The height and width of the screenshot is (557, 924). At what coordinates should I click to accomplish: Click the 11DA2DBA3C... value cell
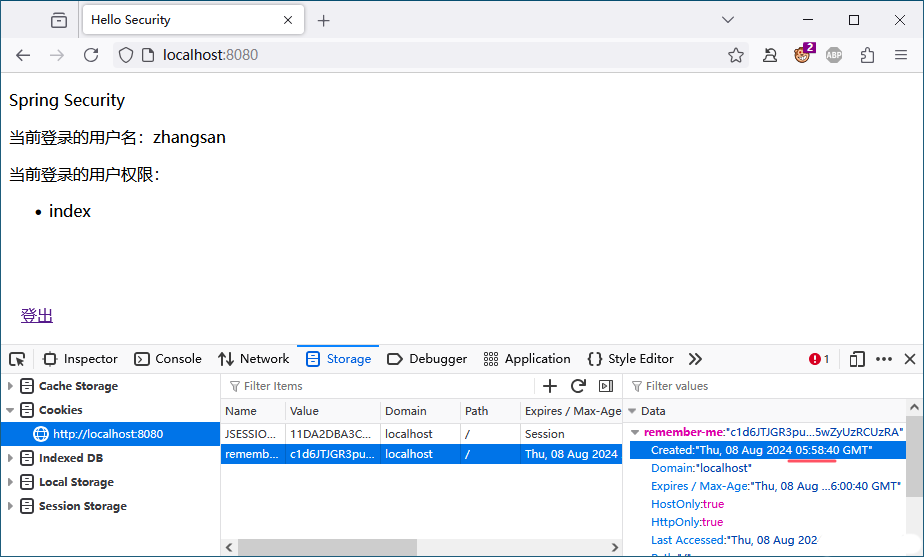[333, 434]
